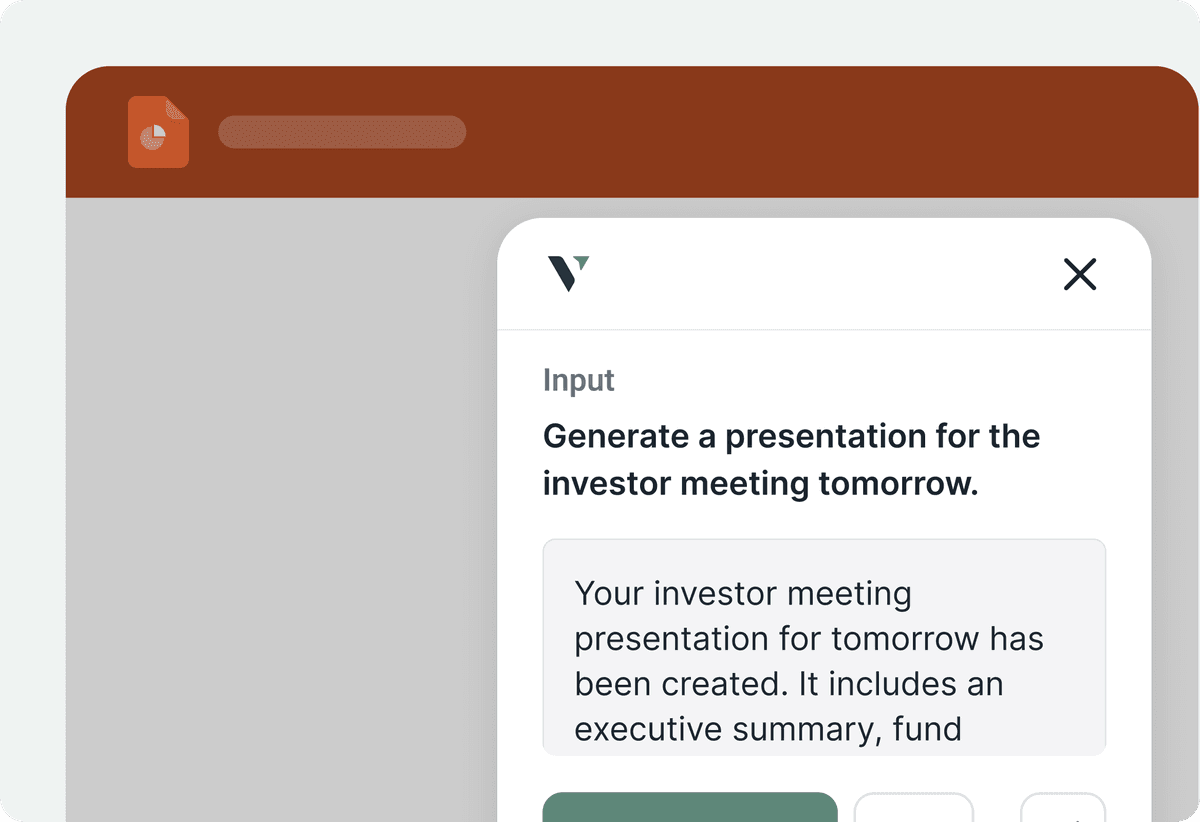Click the "been created. It includes an" line
1200x822 pixels.
788,684
